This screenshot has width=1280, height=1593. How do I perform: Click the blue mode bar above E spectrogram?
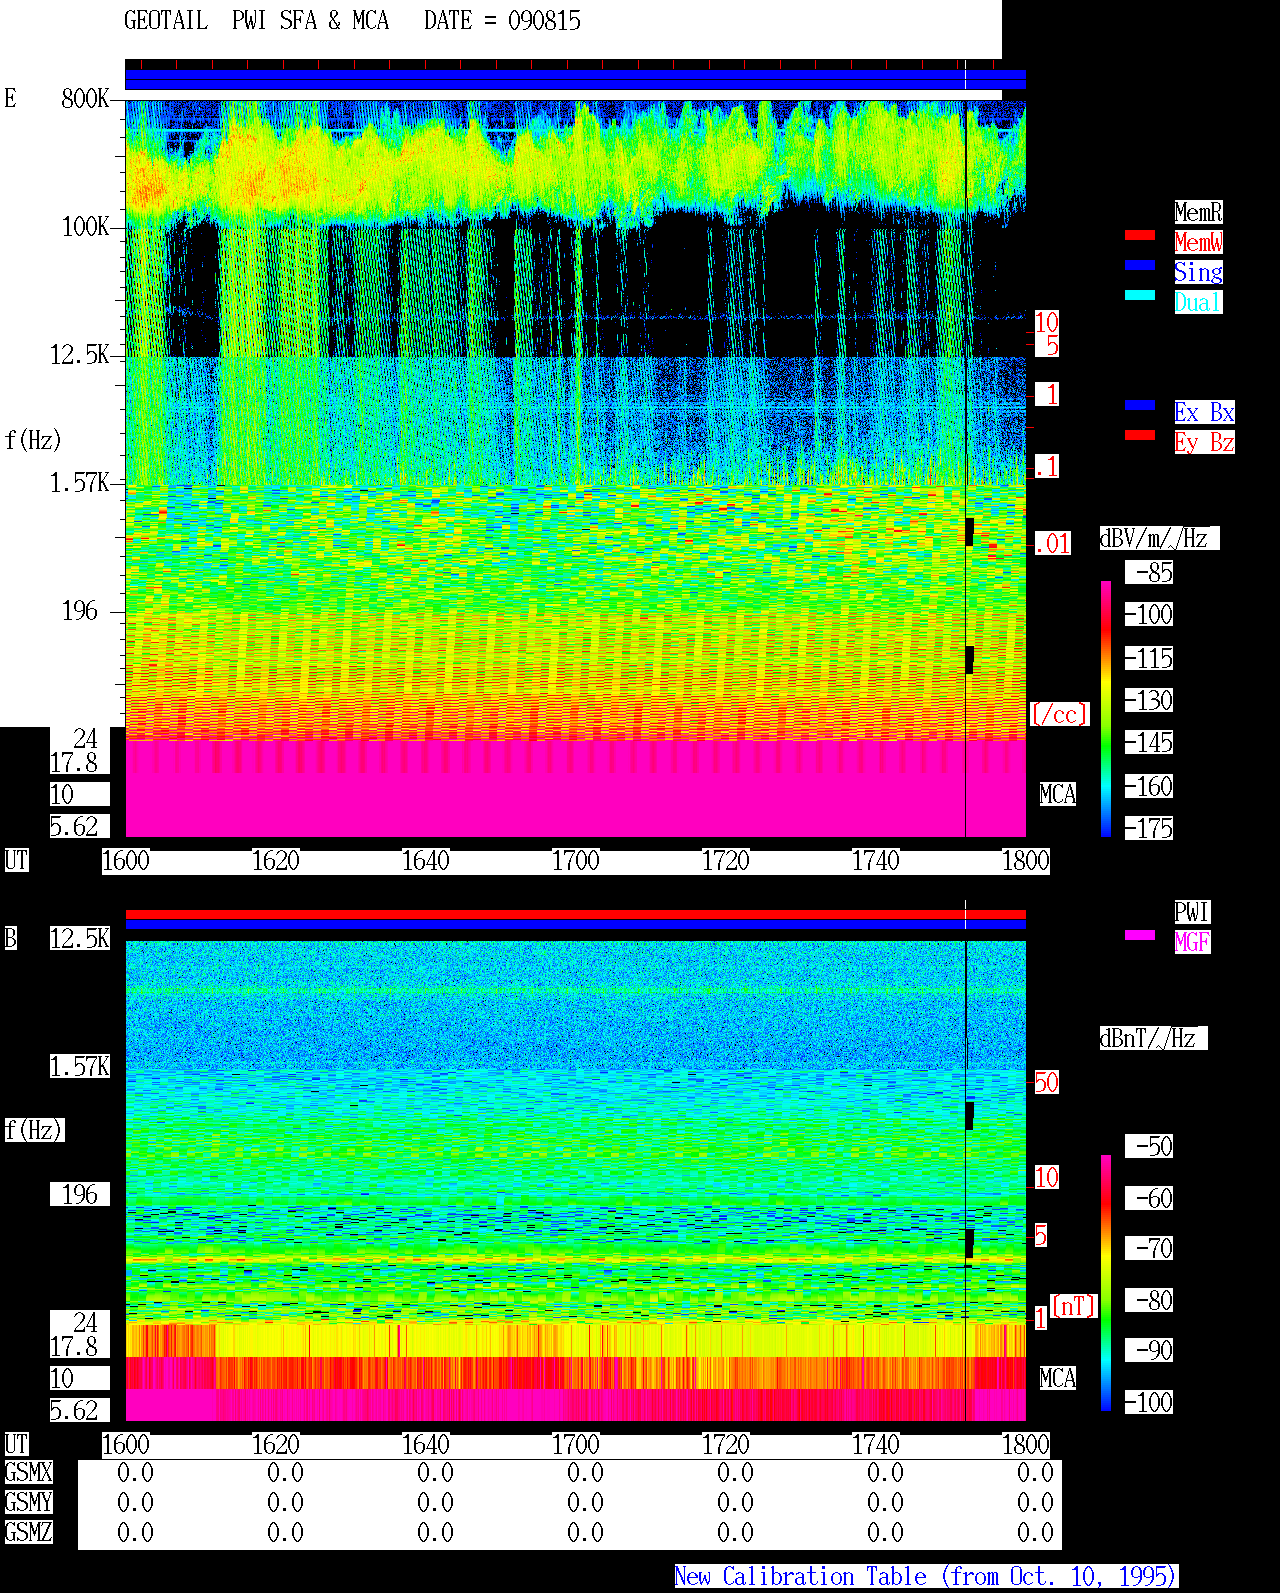click(x=575, y=79)
